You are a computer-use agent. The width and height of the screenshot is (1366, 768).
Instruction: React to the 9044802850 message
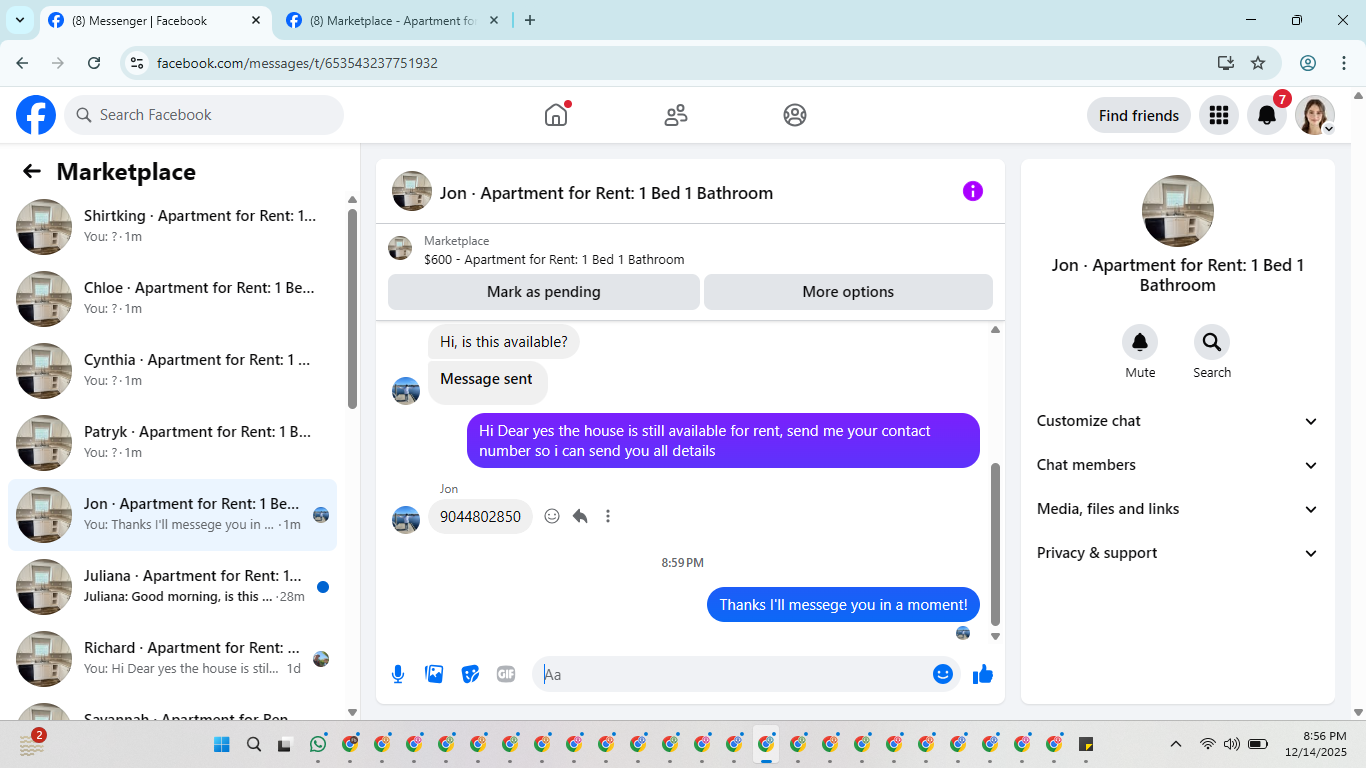(552, 516)
